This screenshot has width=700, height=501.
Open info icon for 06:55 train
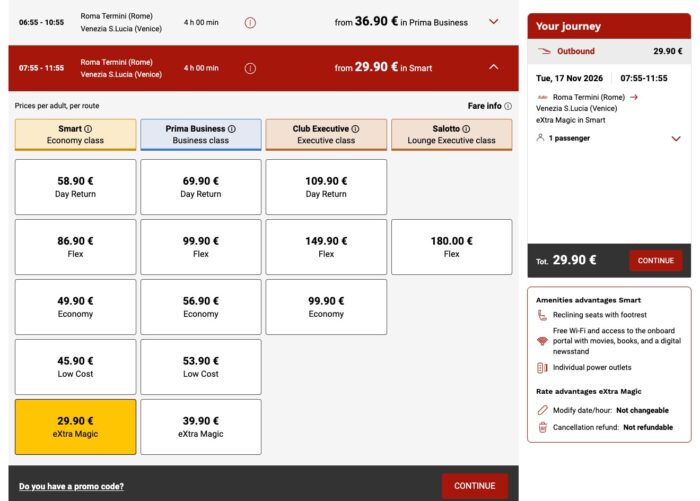250,22
